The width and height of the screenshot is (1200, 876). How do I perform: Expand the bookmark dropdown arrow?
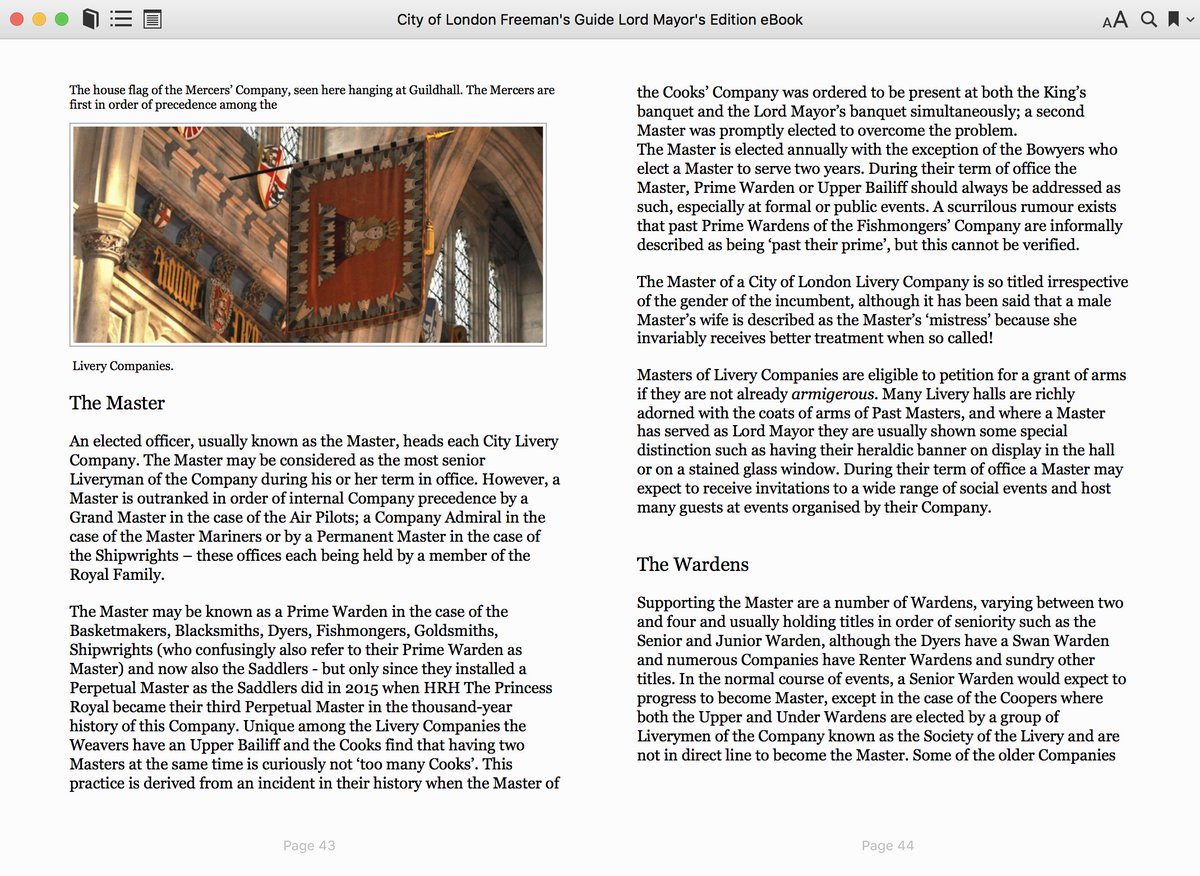click(1189, 20)
